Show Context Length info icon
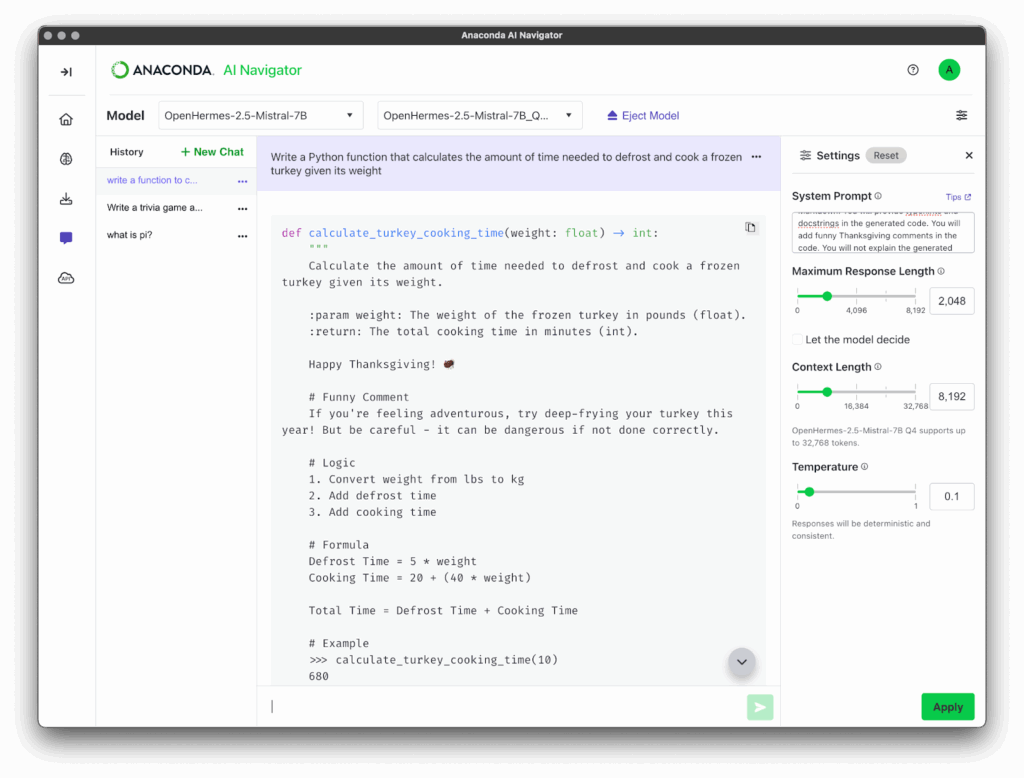 pos(878,367)
